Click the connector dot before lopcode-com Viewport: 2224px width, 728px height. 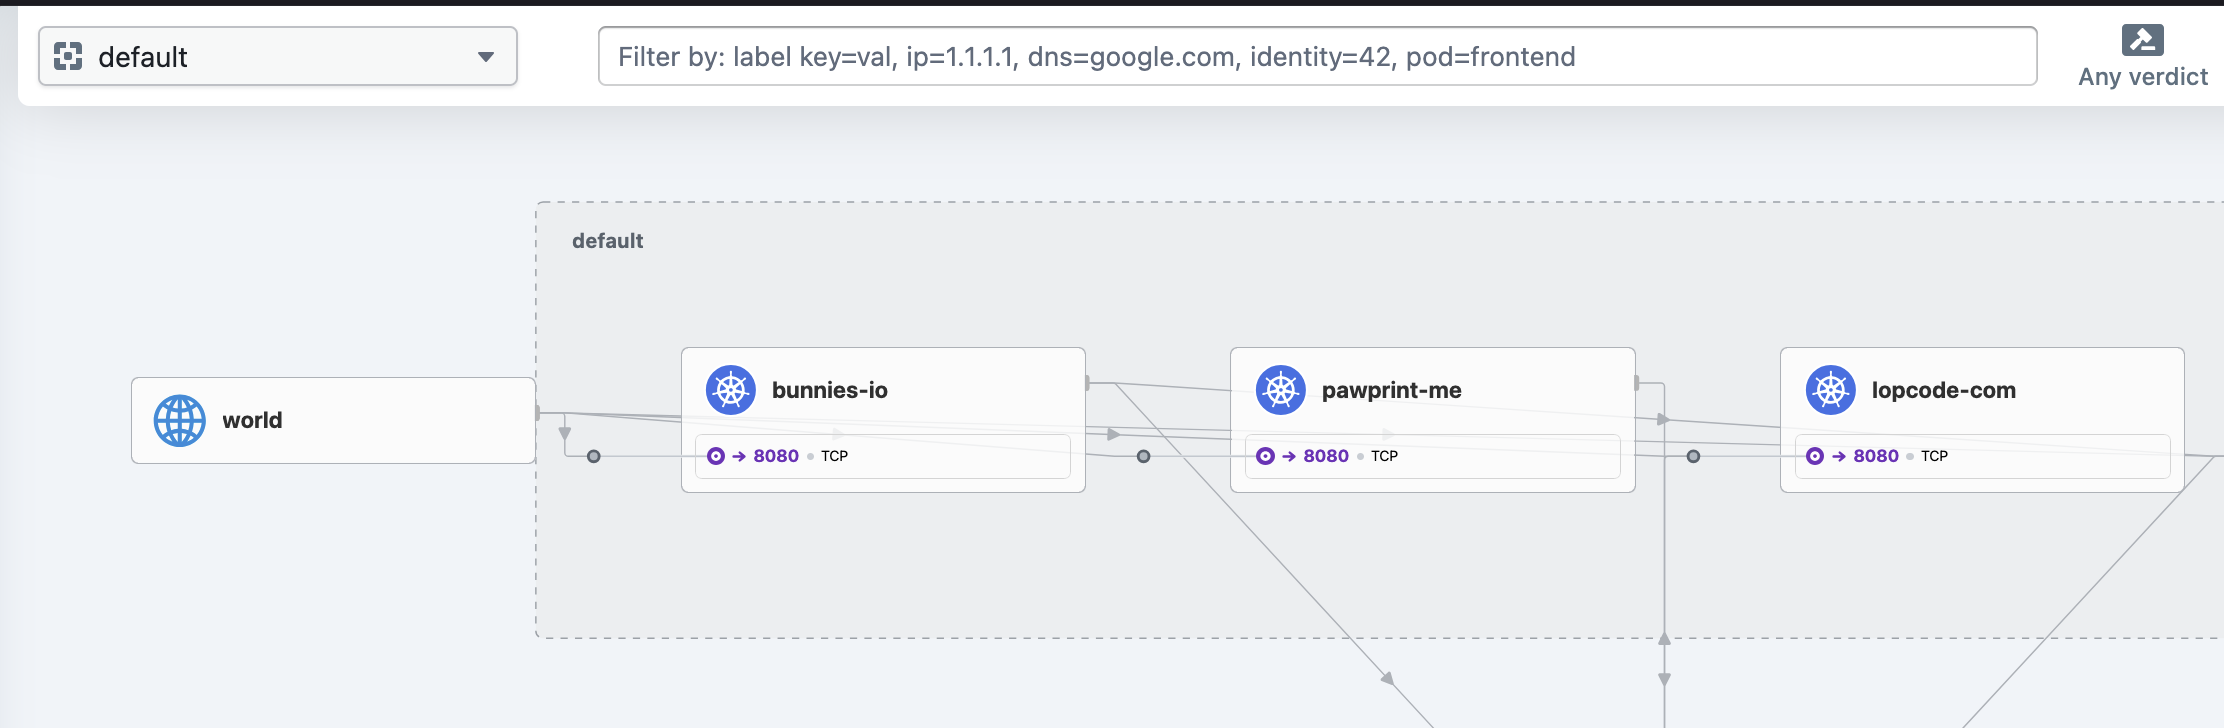pyautogui.click(x=1693, y=456)
